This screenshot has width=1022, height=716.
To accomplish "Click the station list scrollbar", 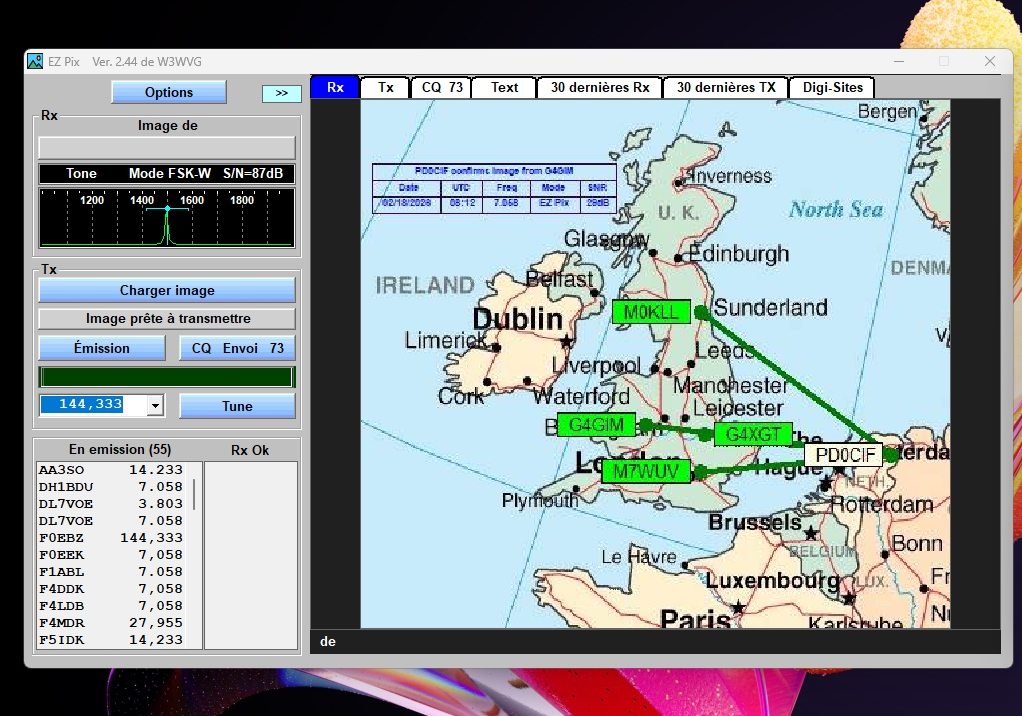I will (194, 495).
